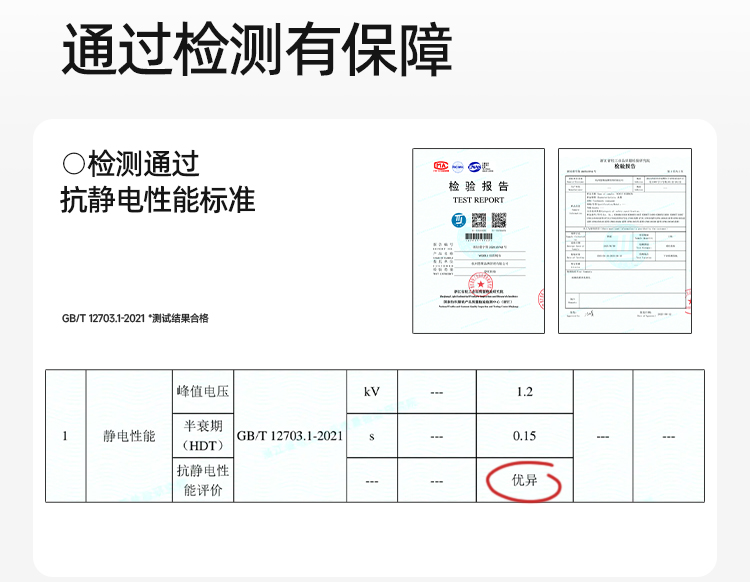
Task: Click the 1.2 value cell
Action: [x=525, y=392]
